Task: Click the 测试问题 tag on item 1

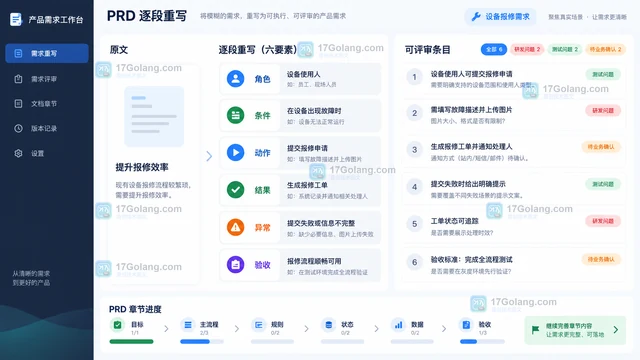Action: [x=603, y=74]
